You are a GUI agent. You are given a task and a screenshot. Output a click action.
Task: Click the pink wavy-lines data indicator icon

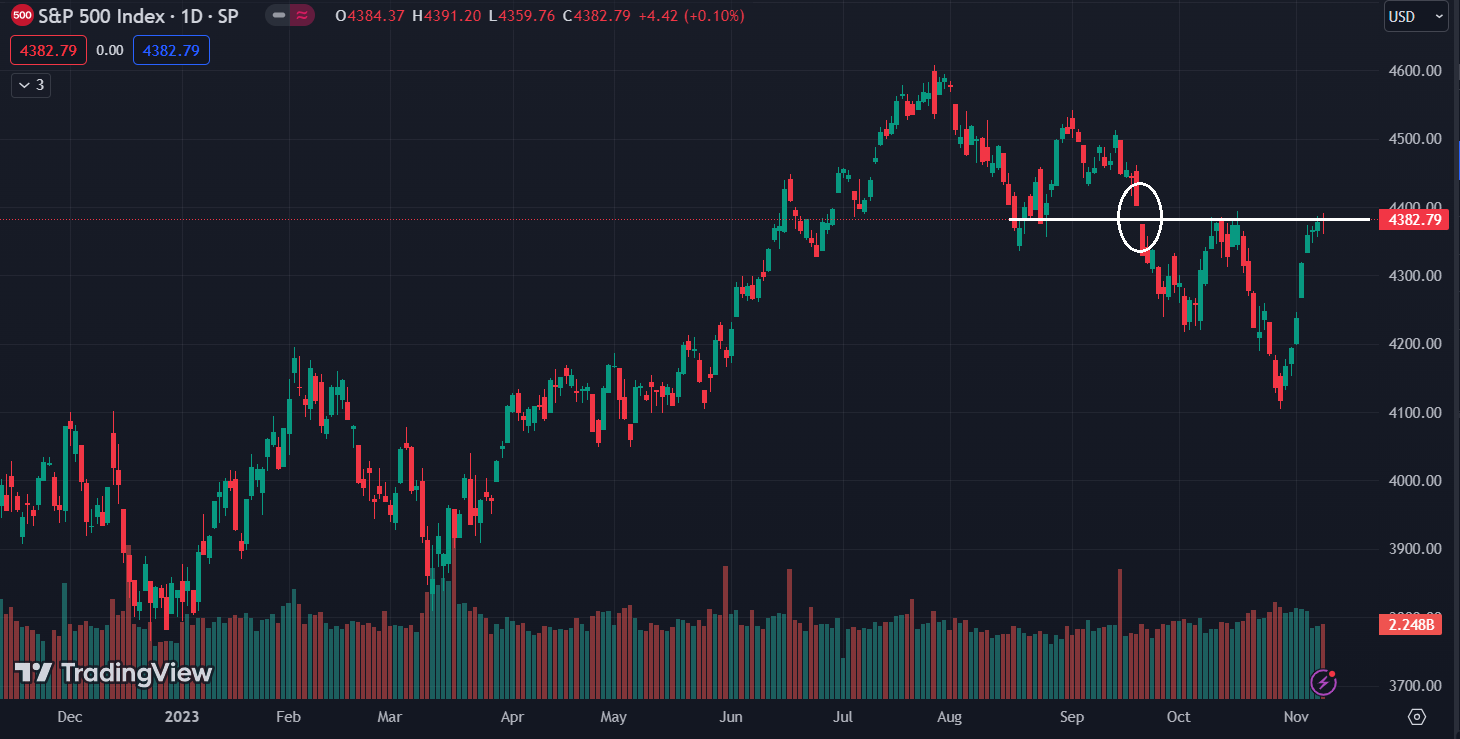(x=302, y=16)
